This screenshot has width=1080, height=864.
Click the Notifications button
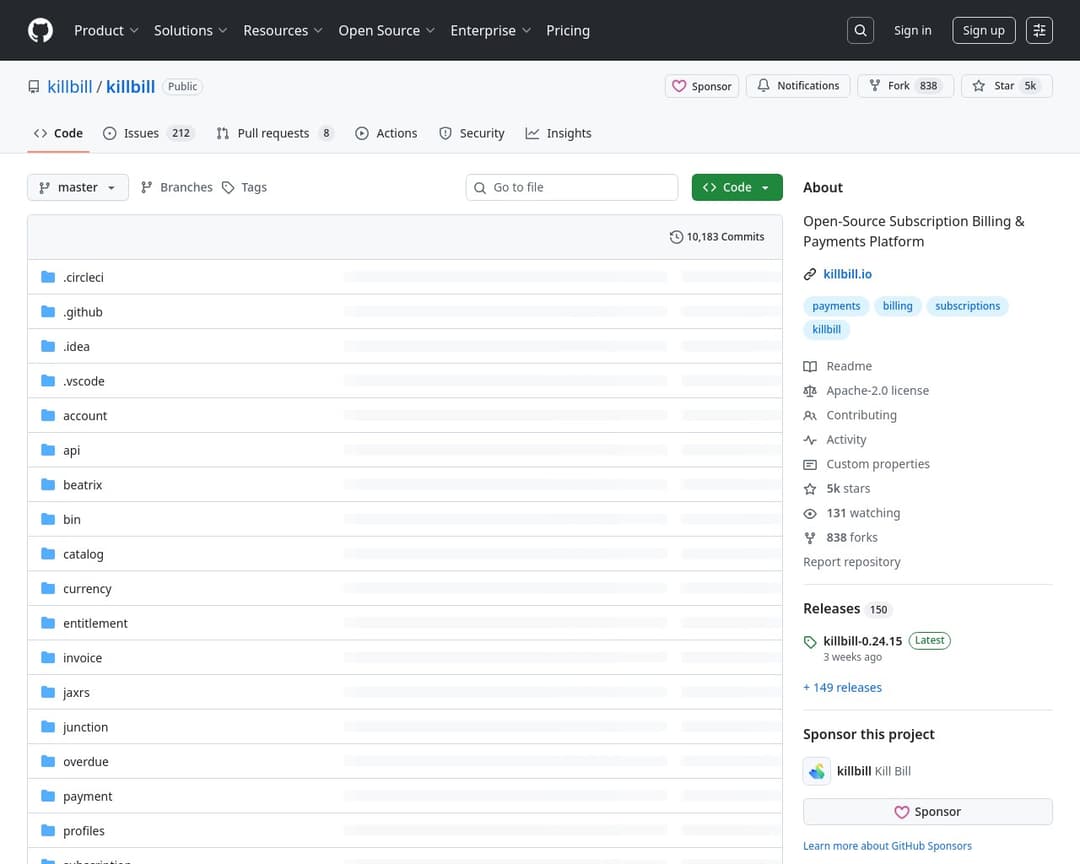click(x=798, y=86)
